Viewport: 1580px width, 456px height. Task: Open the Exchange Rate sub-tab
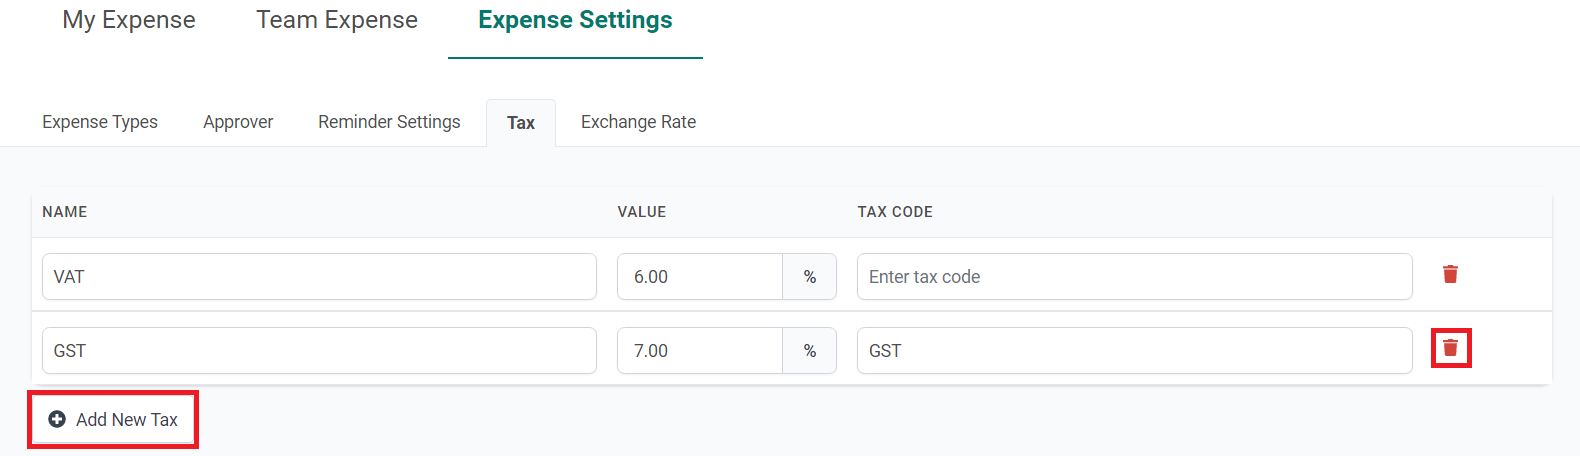[638, 122]
